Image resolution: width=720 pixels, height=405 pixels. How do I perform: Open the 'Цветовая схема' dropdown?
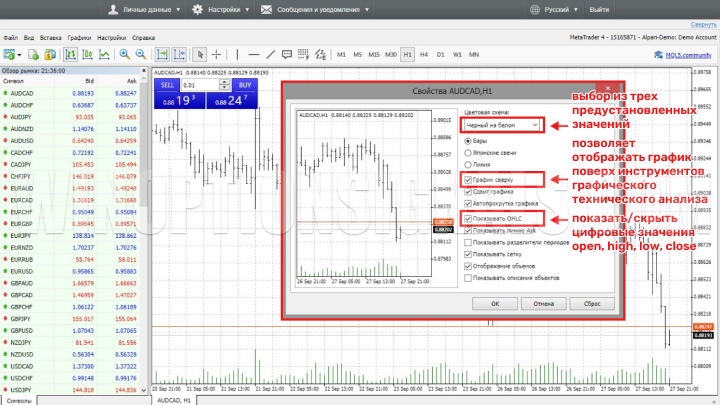tap(505, 125)
